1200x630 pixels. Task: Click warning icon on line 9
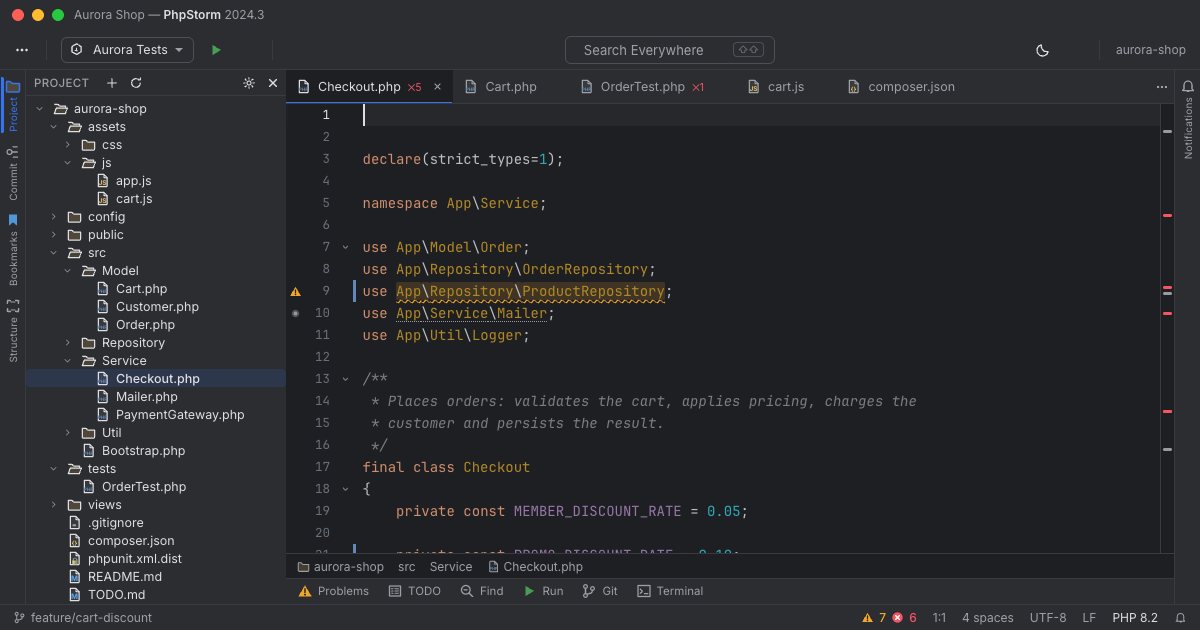pos(295,292)
